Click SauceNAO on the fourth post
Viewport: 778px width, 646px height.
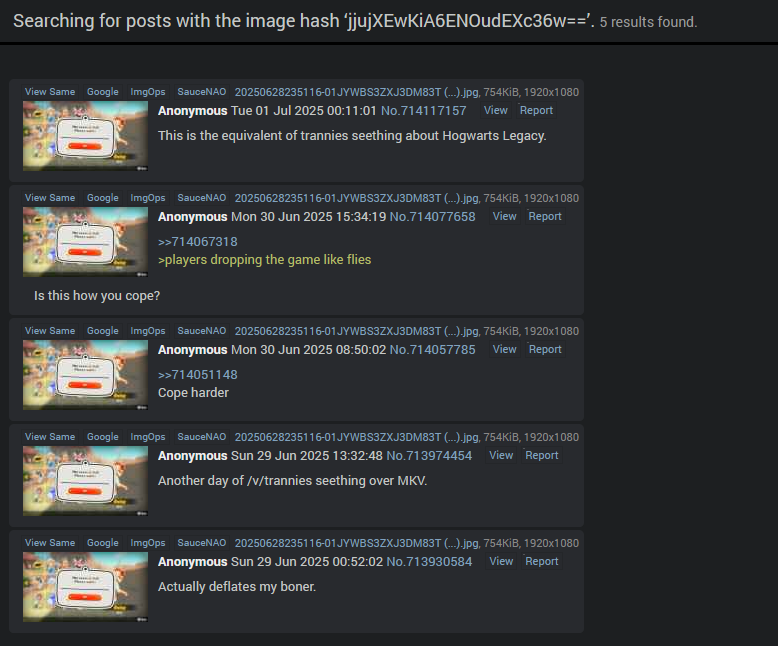pos(201,437)
